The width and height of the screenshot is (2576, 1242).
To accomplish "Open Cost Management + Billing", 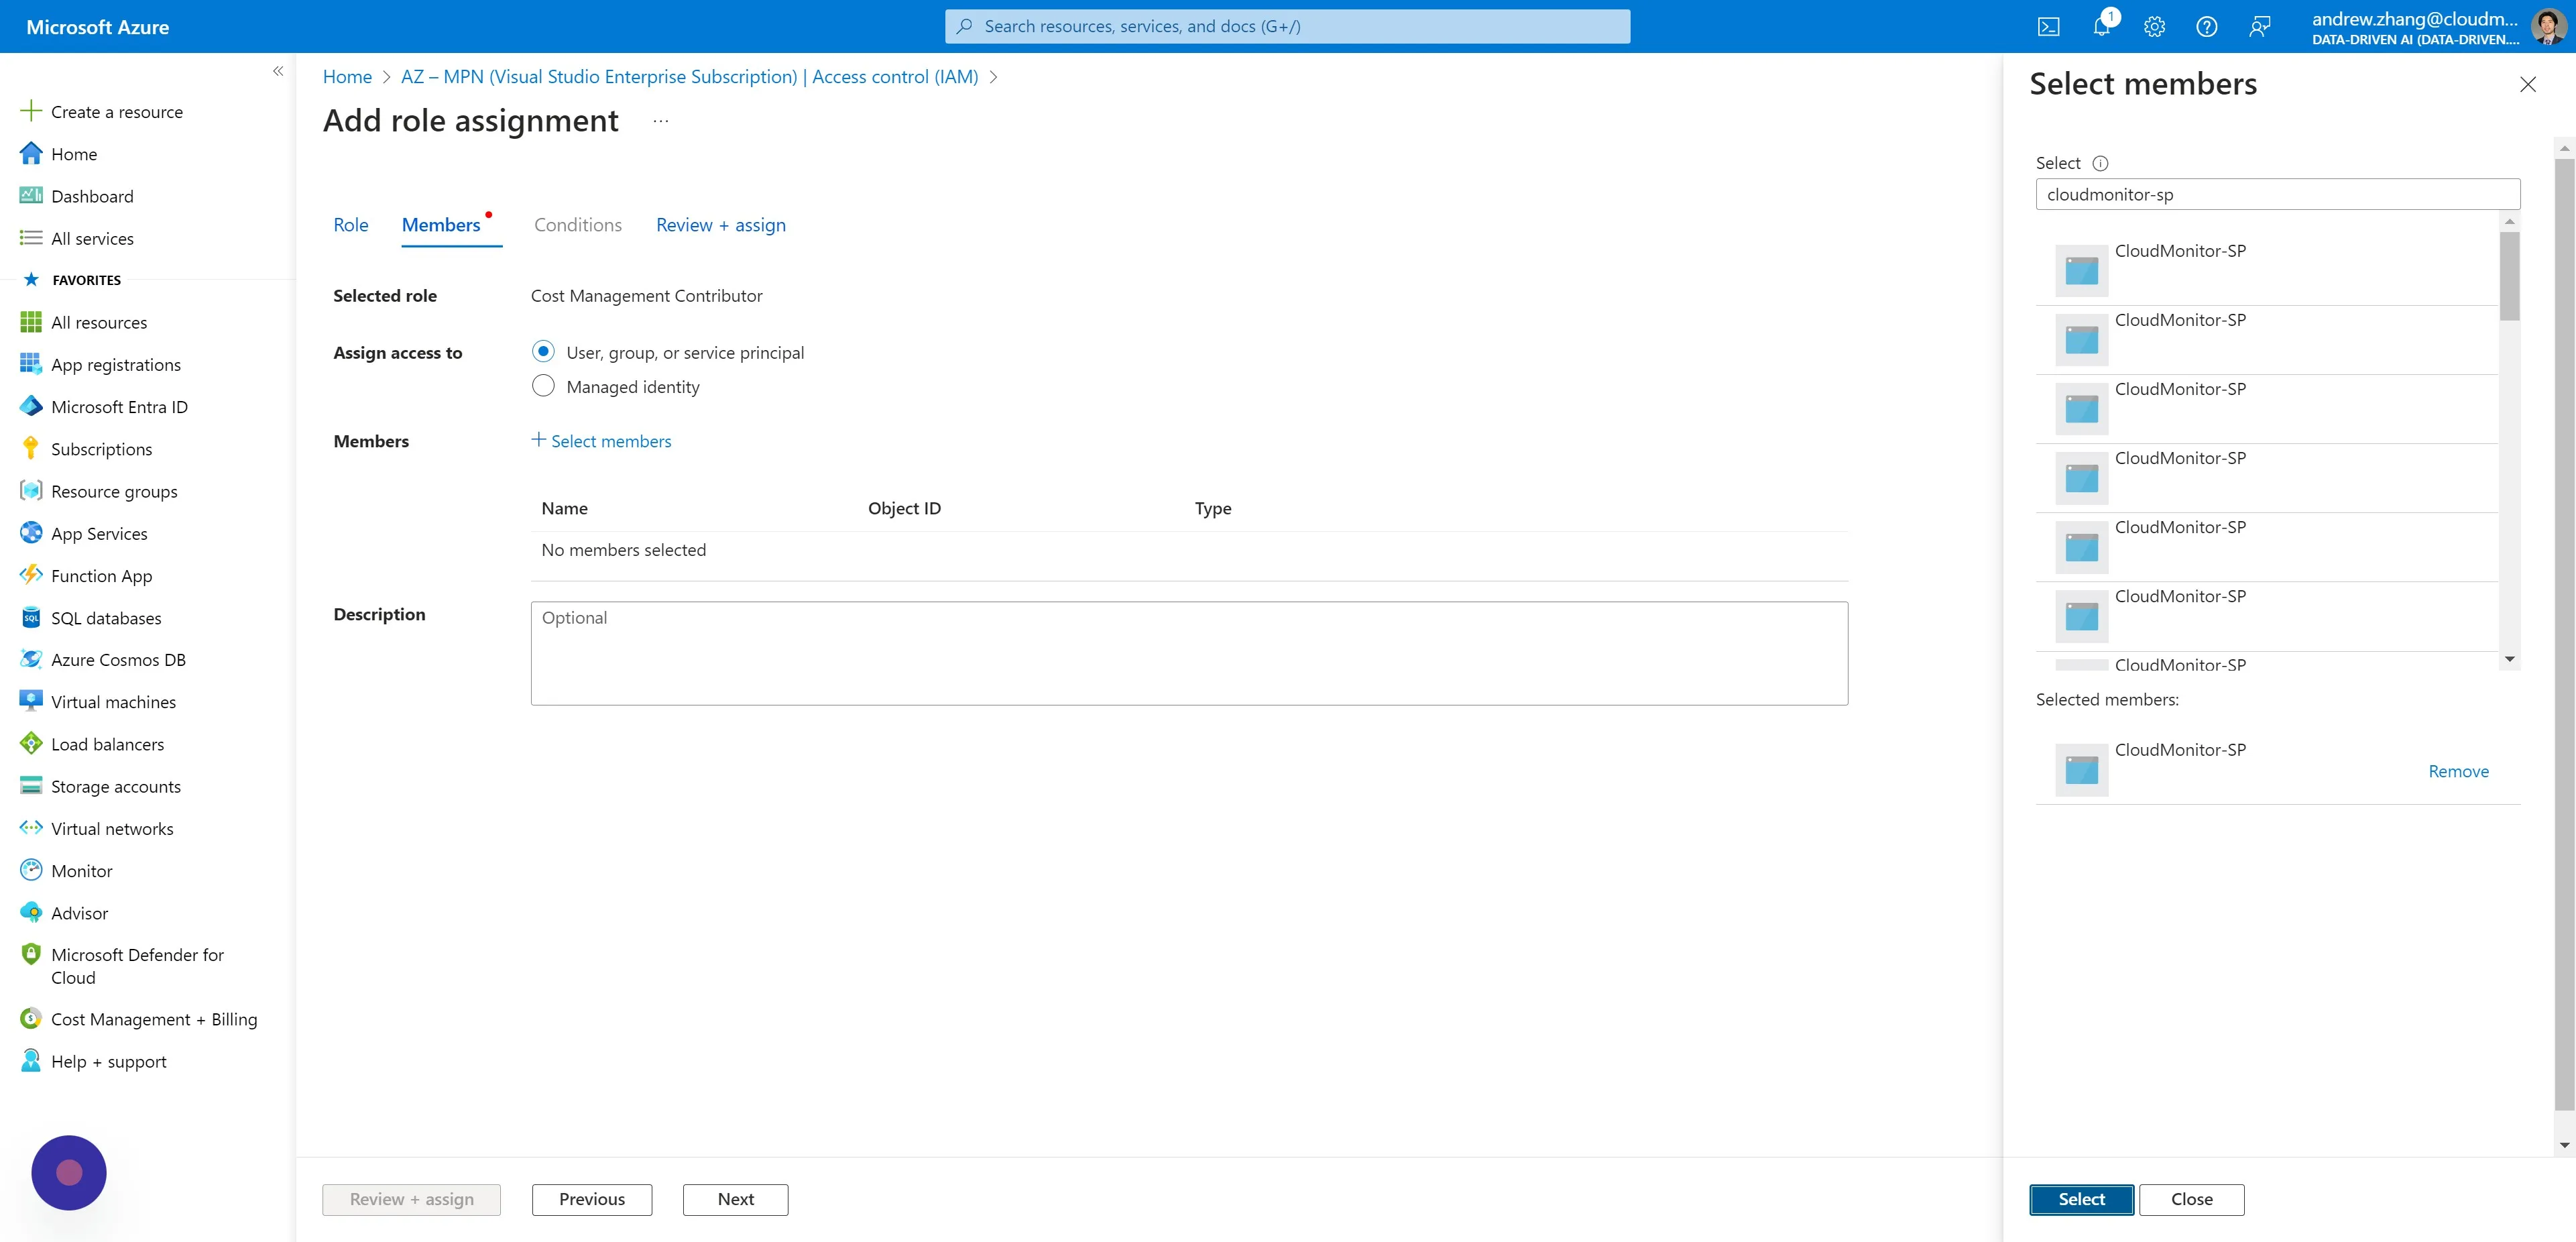I will pyautogui.click(x=154, y=1019).
